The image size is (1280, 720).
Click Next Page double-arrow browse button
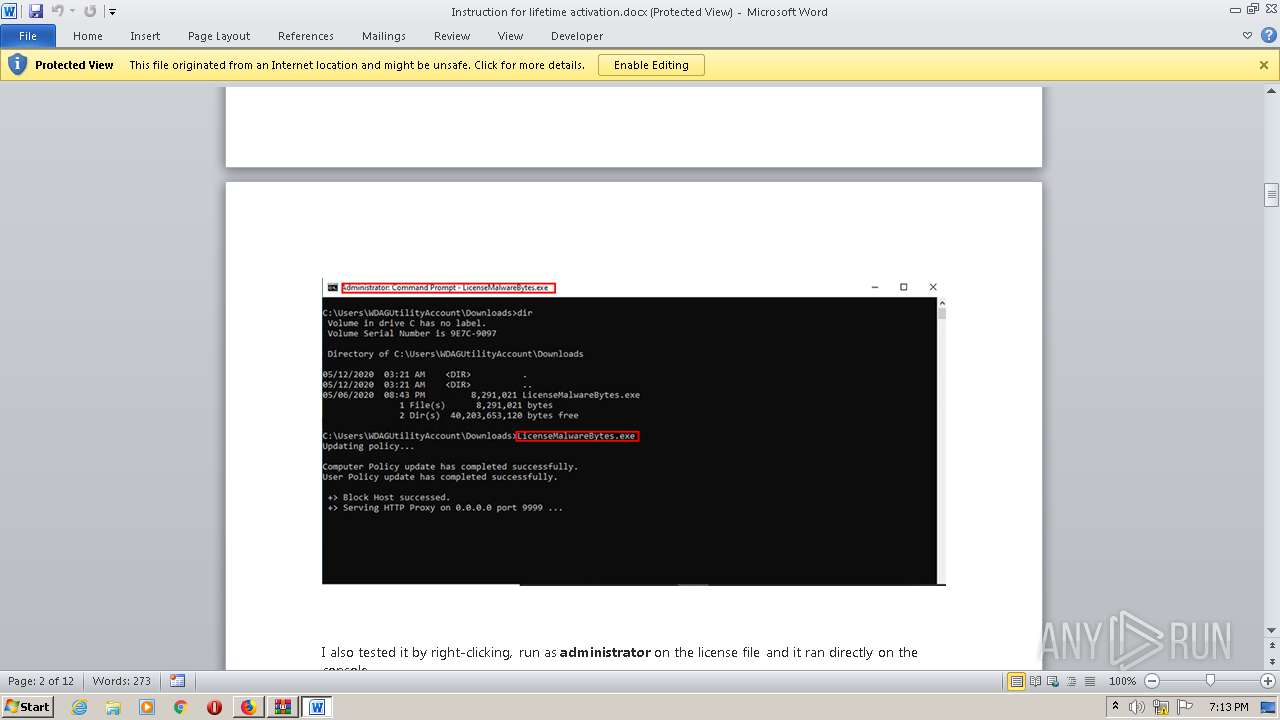(1271, 663)
